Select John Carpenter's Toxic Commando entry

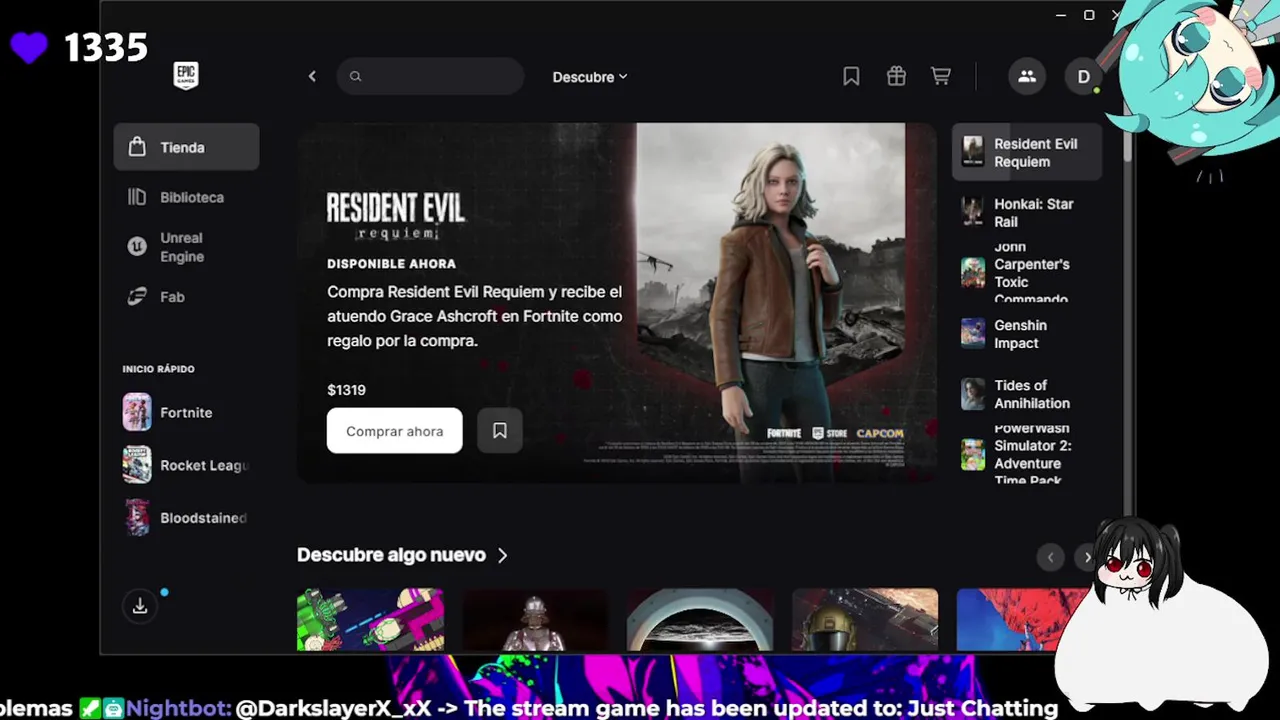click(x=1027, y=273)
